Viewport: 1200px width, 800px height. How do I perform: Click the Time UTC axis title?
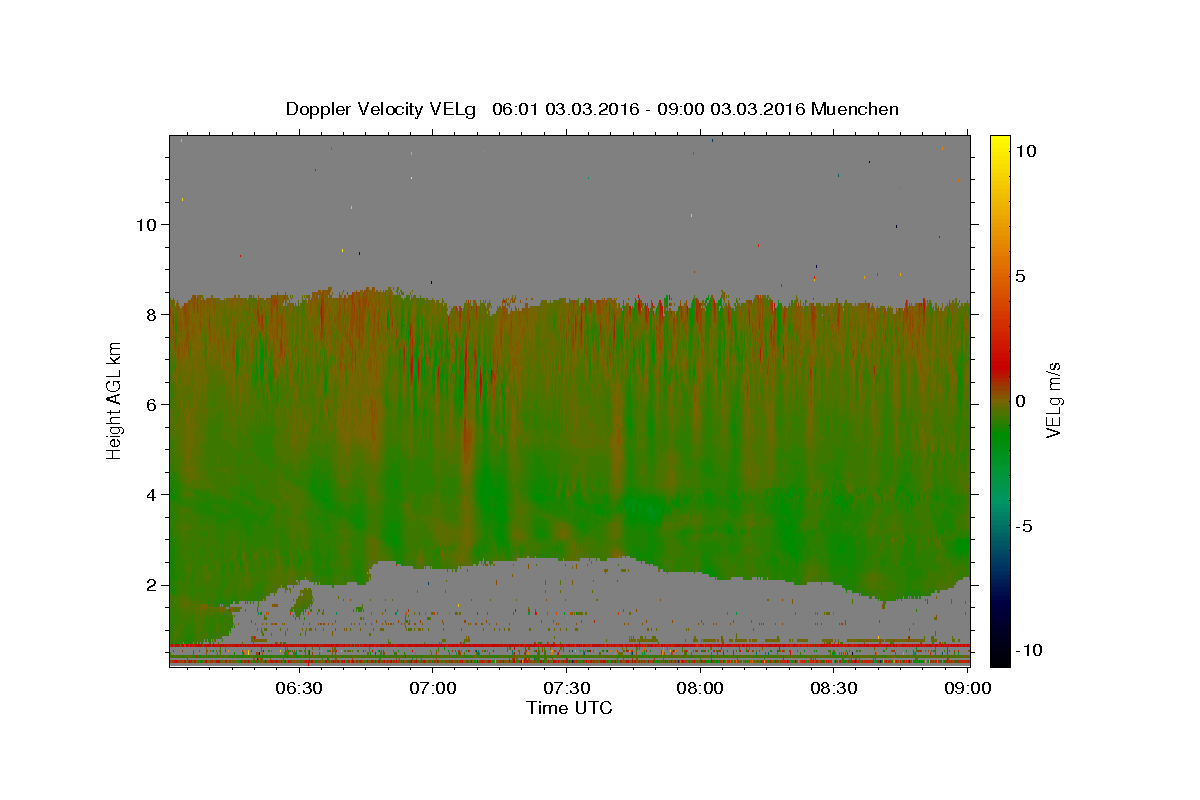click(x=569, y=708)
